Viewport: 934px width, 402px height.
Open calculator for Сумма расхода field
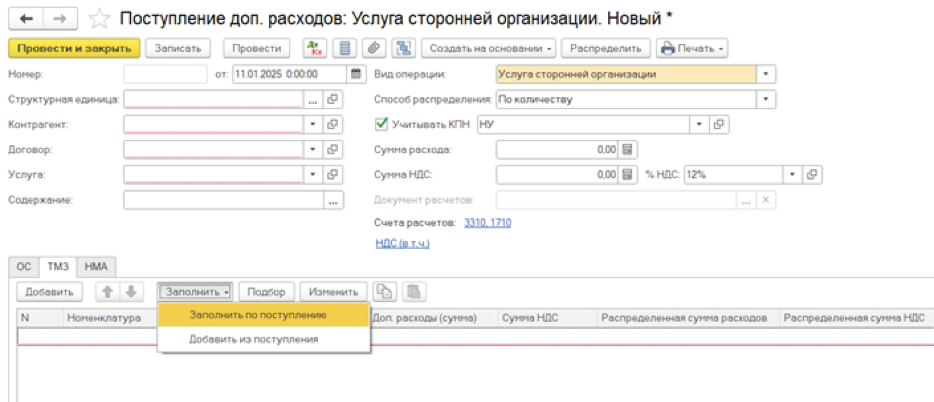click(x=628, y=149)
